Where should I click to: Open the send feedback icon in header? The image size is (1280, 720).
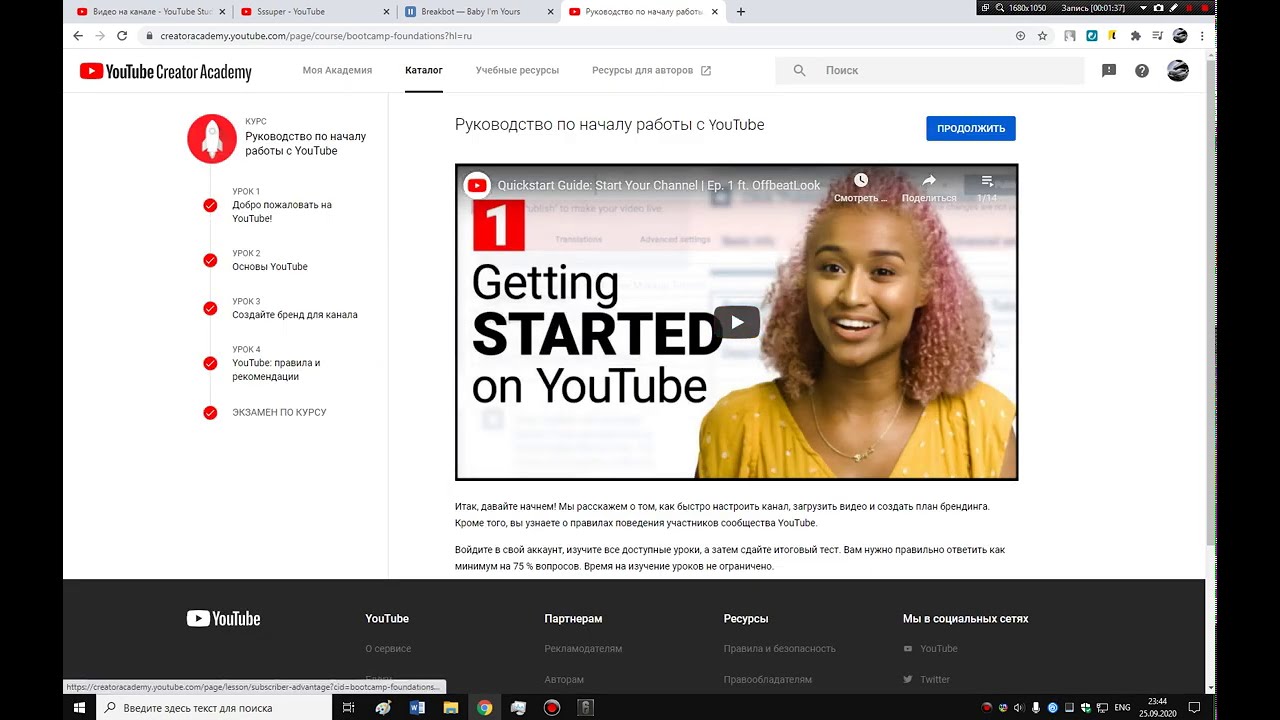pos(1109,71)
